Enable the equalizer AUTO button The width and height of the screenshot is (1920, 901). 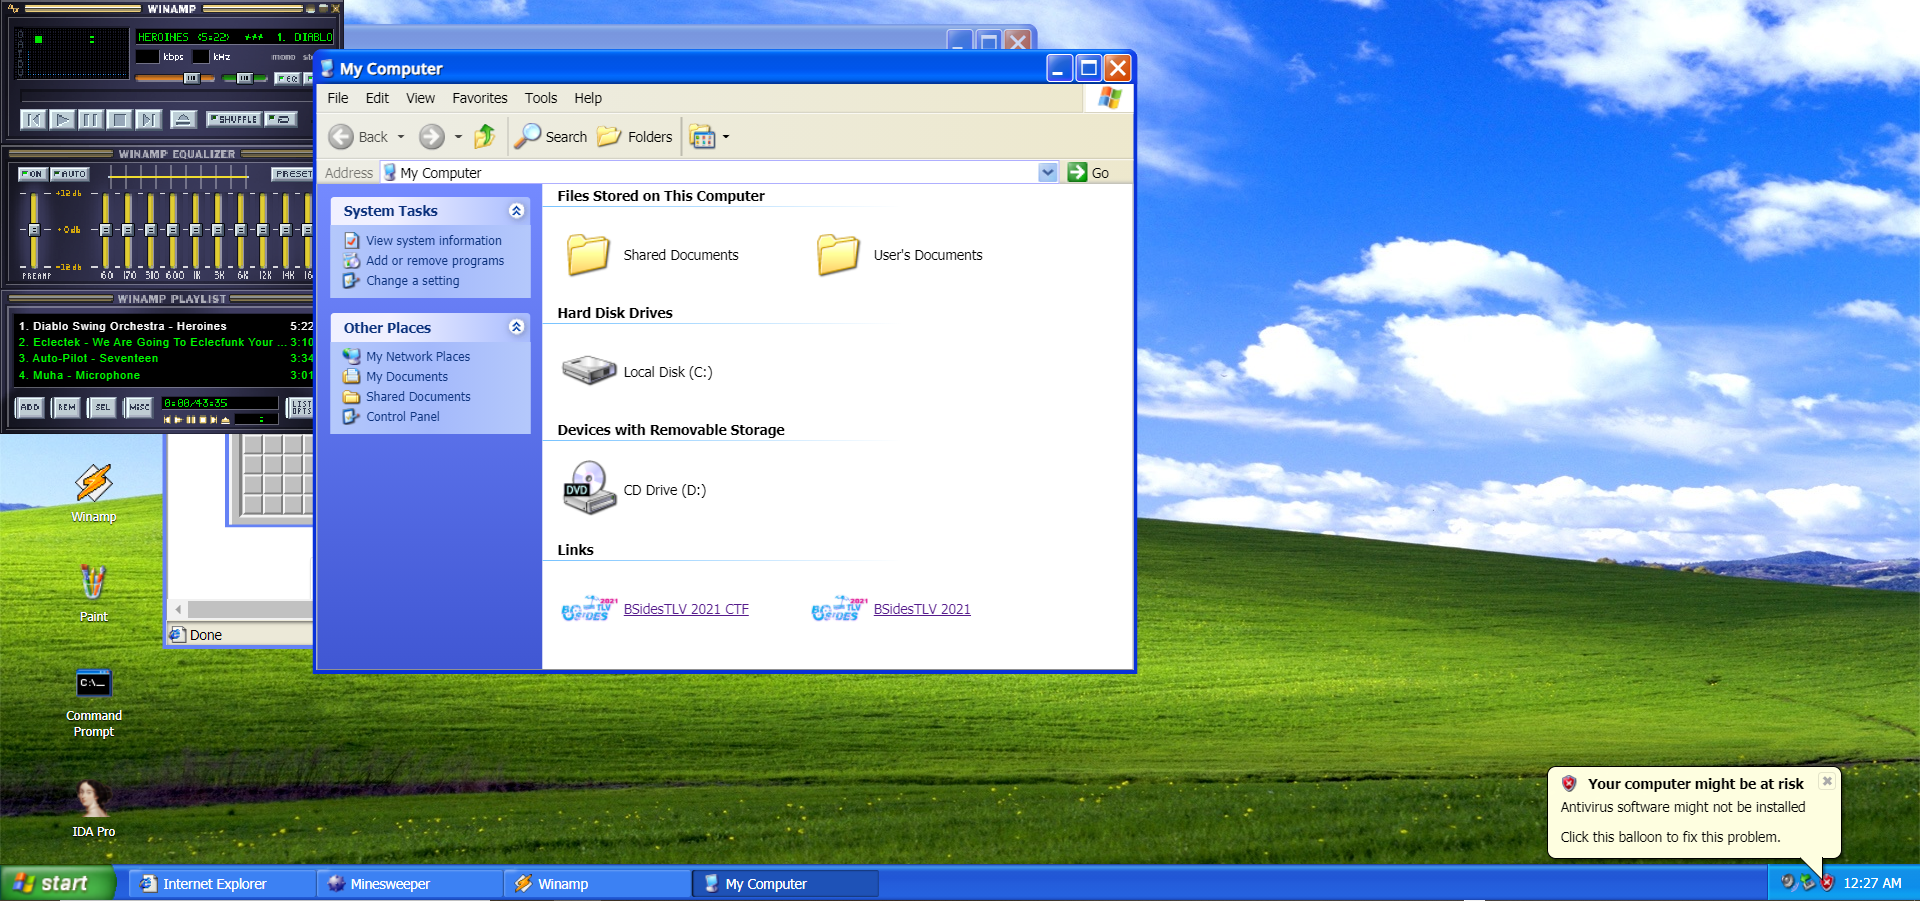tap(70, 174)
